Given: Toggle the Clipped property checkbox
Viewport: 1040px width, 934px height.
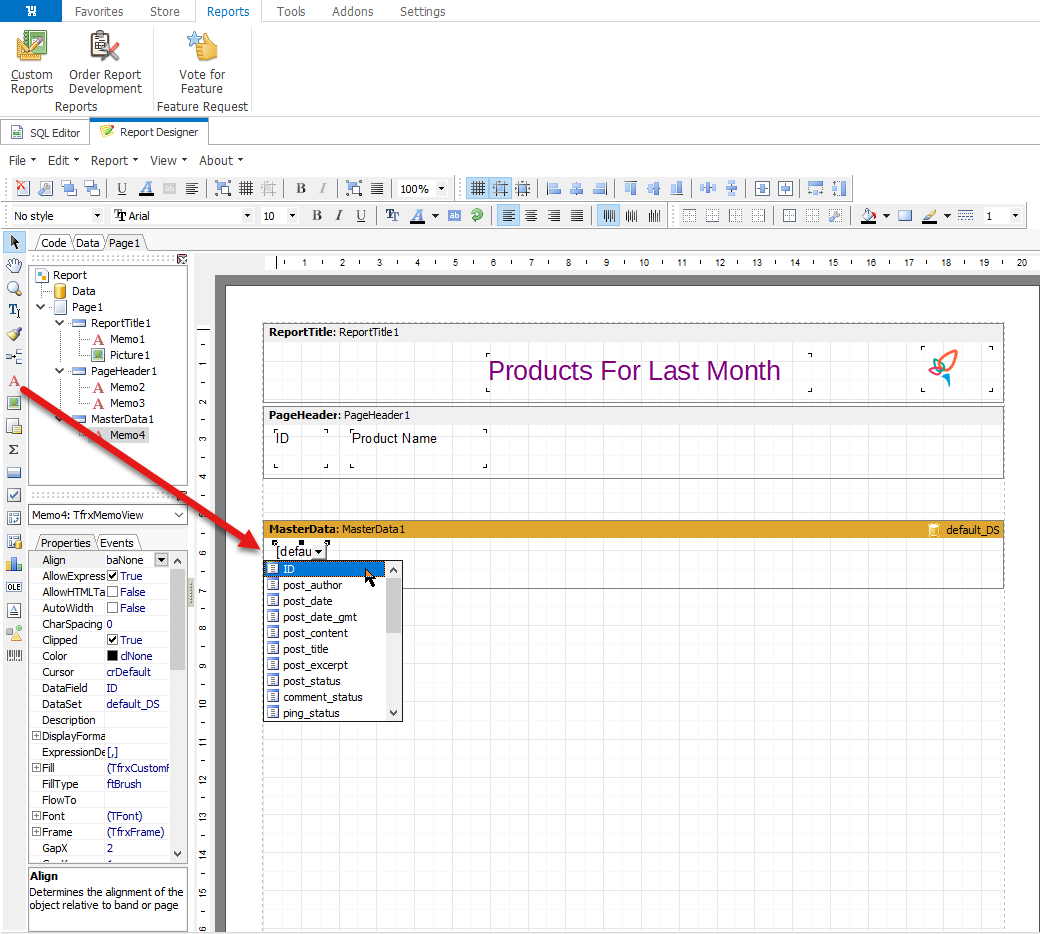Looking at the screenshot, I should click(113, 640).
